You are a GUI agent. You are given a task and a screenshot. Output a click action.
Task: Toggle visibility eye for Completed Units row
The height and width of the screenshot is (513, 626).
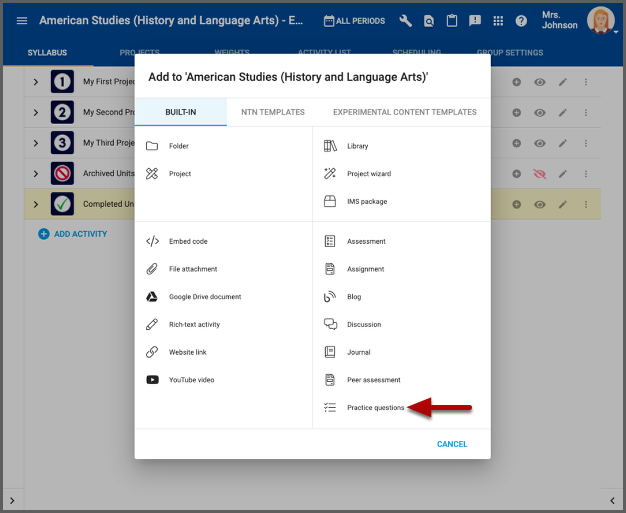(x=540, y=204)
